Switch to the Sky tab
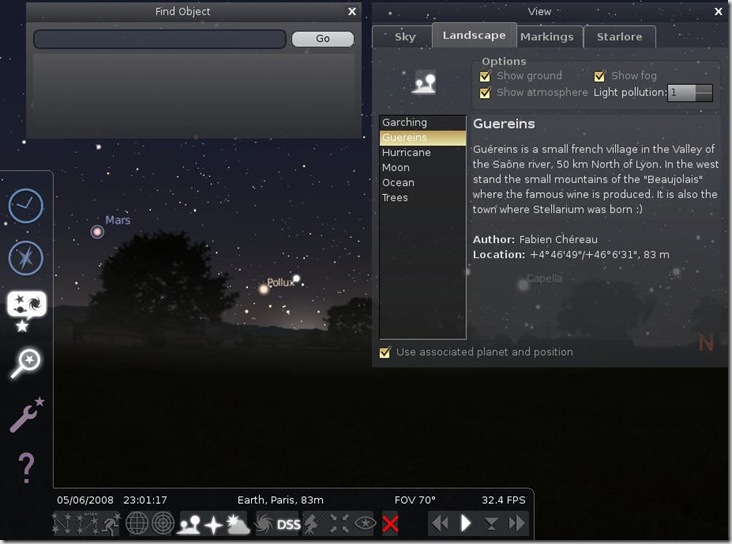732x544 pixels. pyautogui.click(x=405, y=37)
